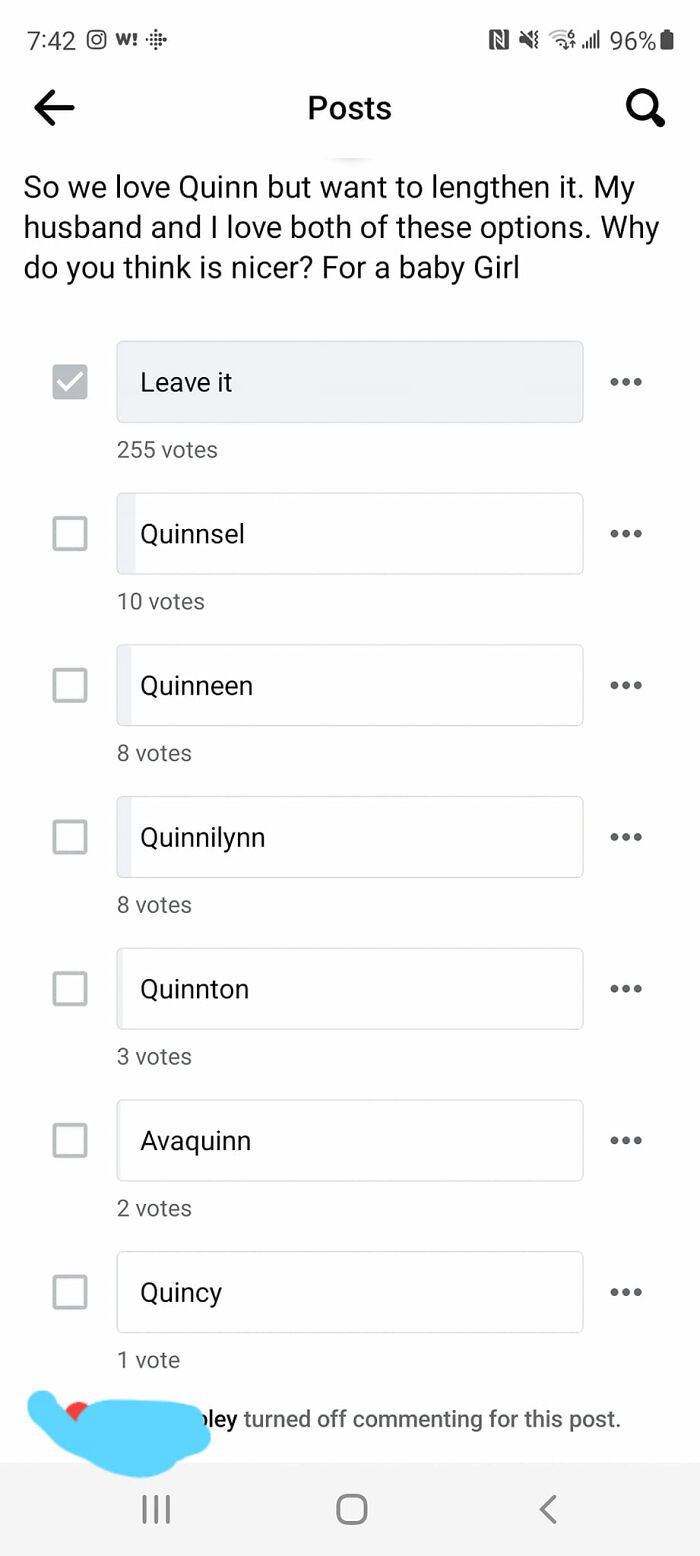Tap the Quinnton poll option box

(349, 989)
